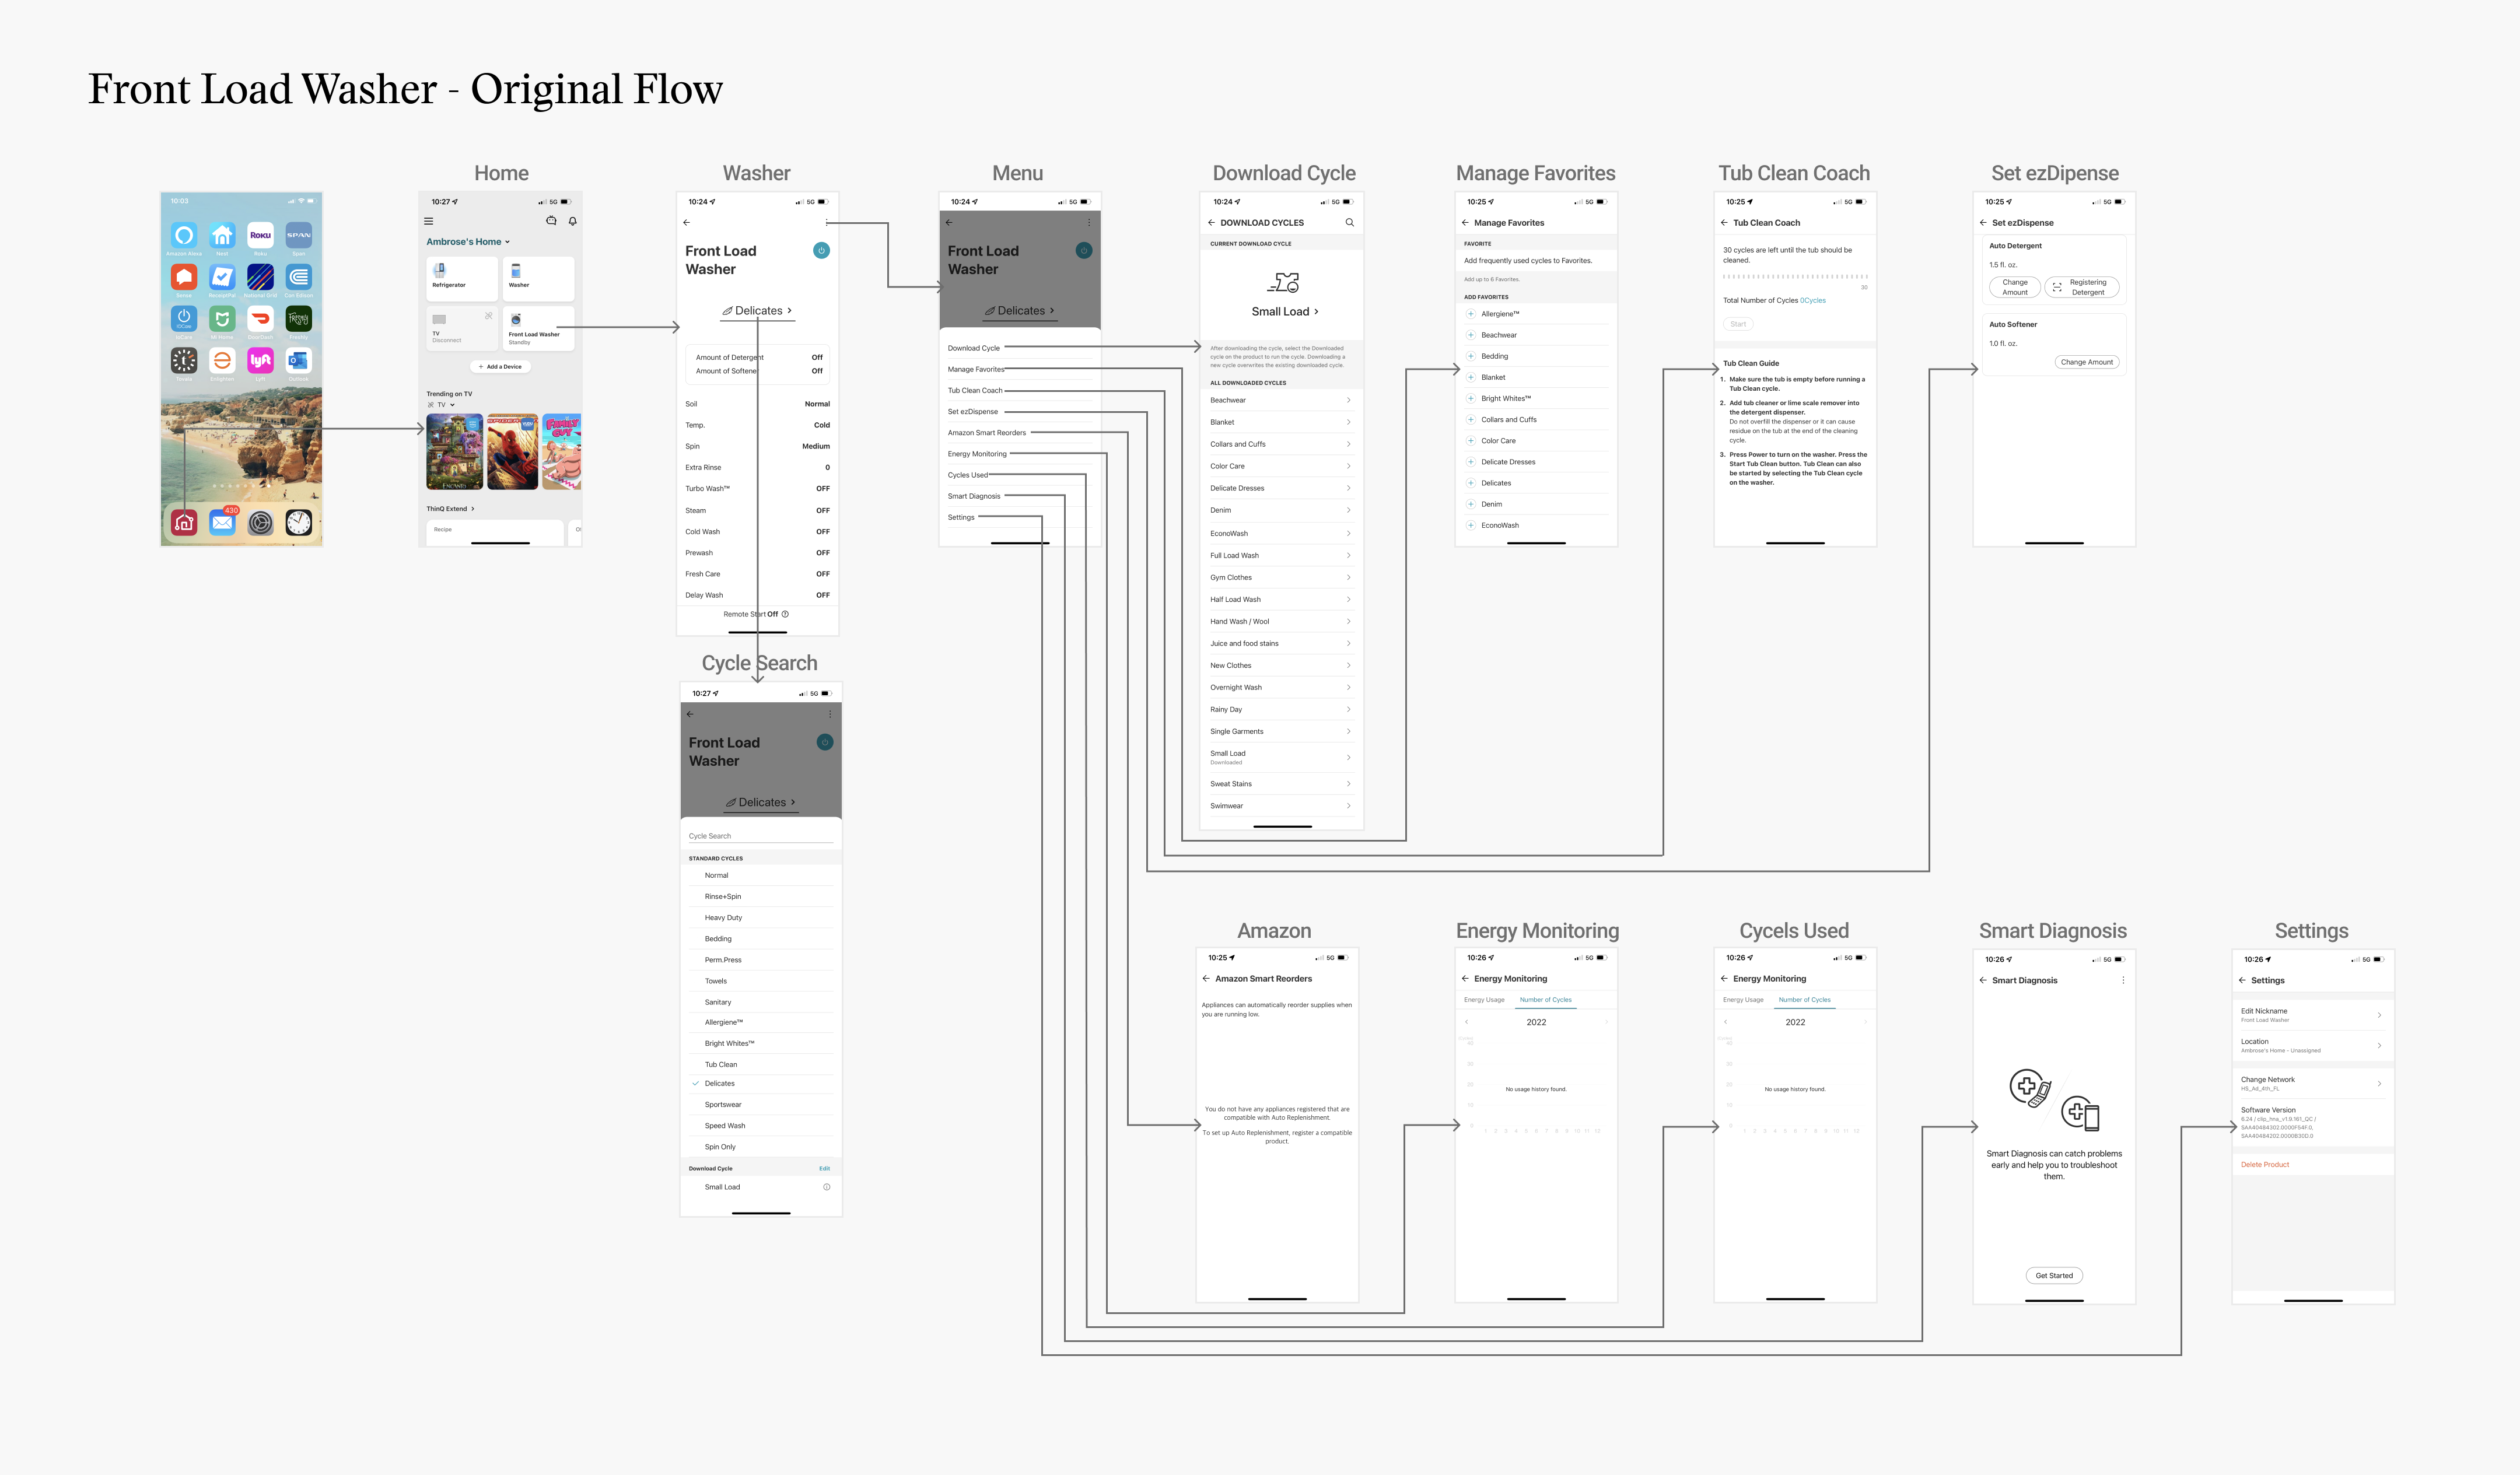Tap the Add a Device button
Viewport: 2520px width, 1475px height.
501,367
